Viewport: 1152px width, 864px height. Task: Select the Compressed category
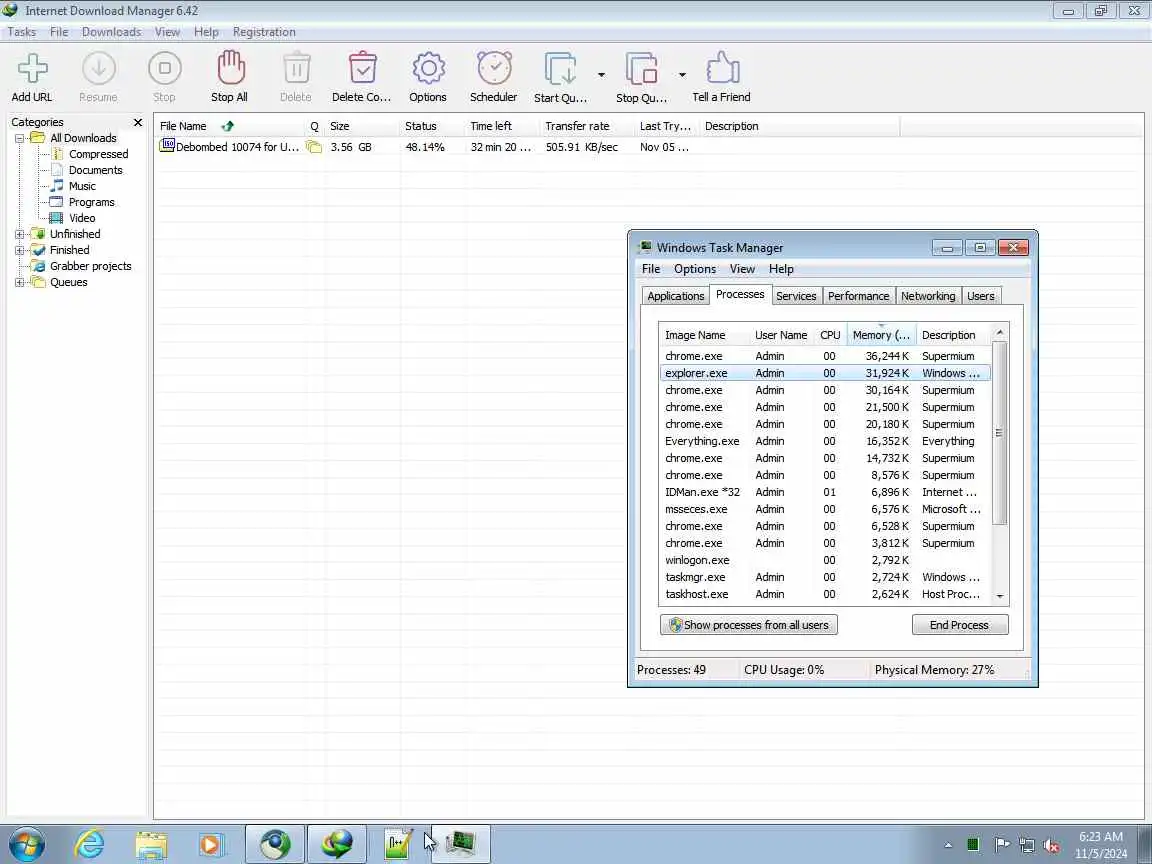98,154
